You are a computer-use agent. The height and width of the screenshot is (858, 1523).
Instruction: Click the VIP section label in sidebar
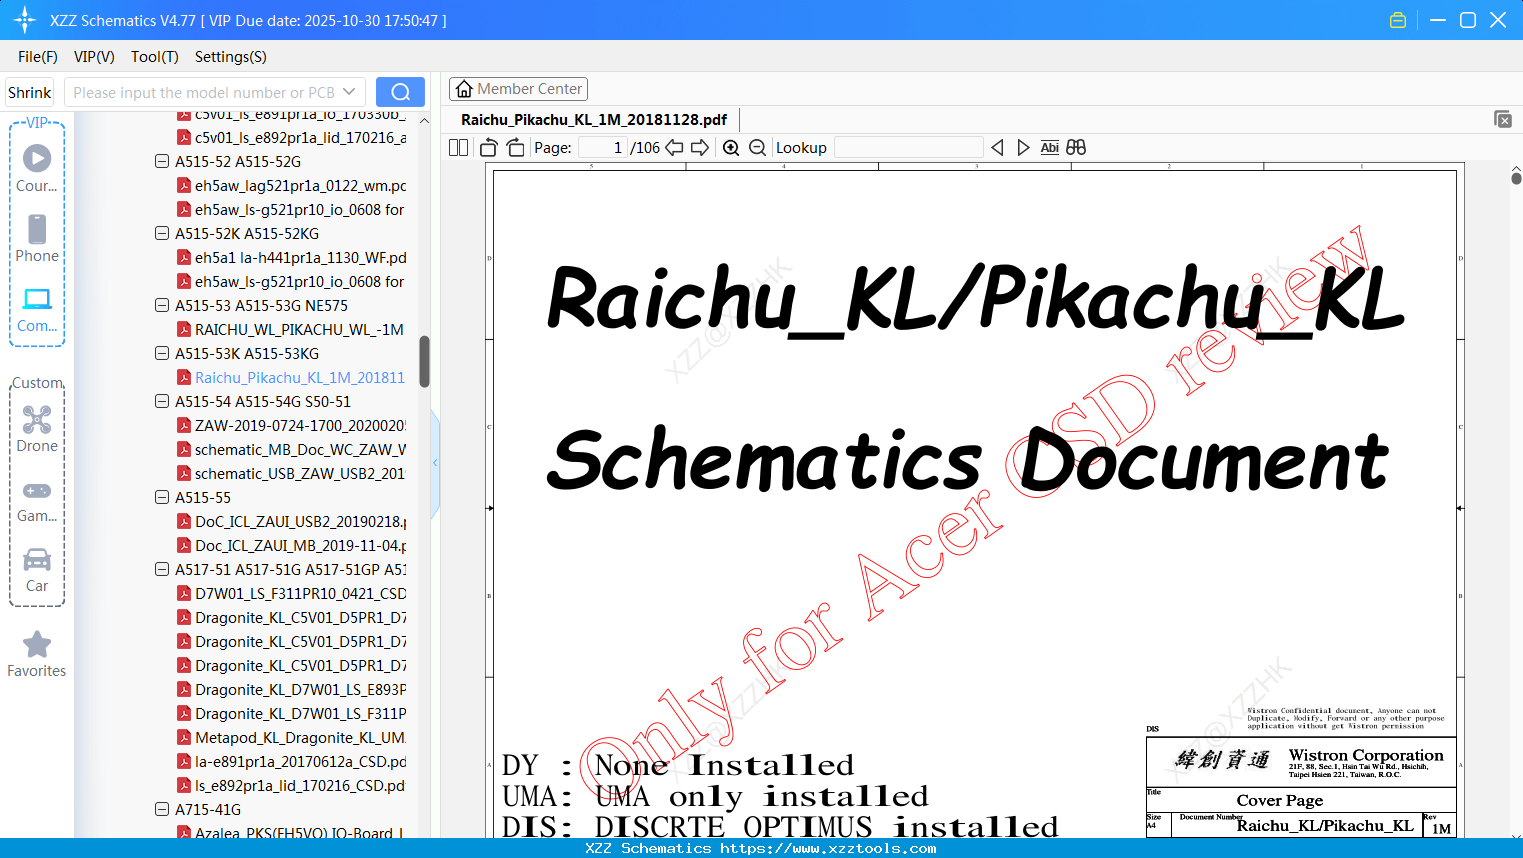[x=37, y=123]
